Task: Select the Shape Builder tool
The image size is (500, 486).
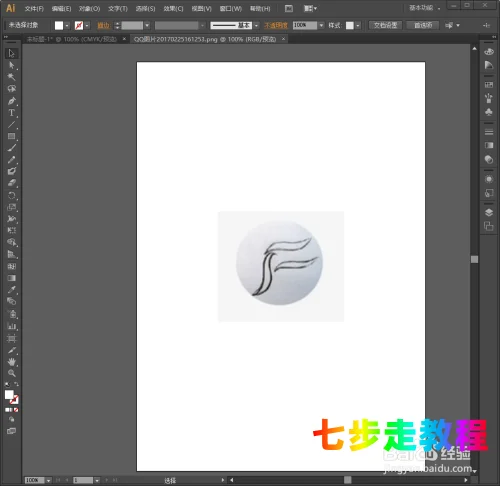Action: click(11, 242)
